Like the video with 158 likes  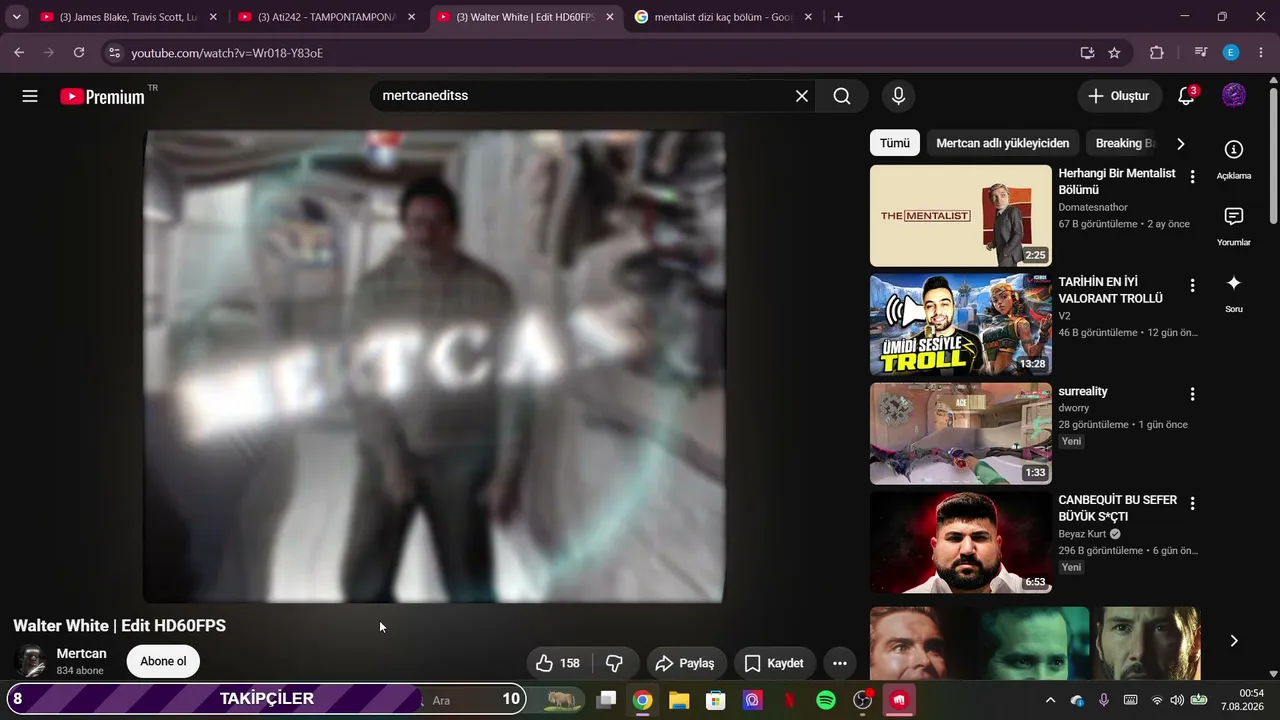[x=557, y=663]
